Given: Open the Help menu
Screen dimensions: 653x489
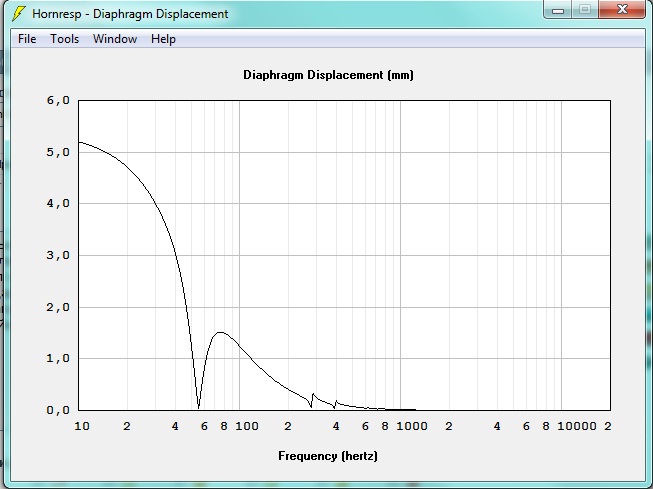Looking at the screenshot, I should (163, 39).
